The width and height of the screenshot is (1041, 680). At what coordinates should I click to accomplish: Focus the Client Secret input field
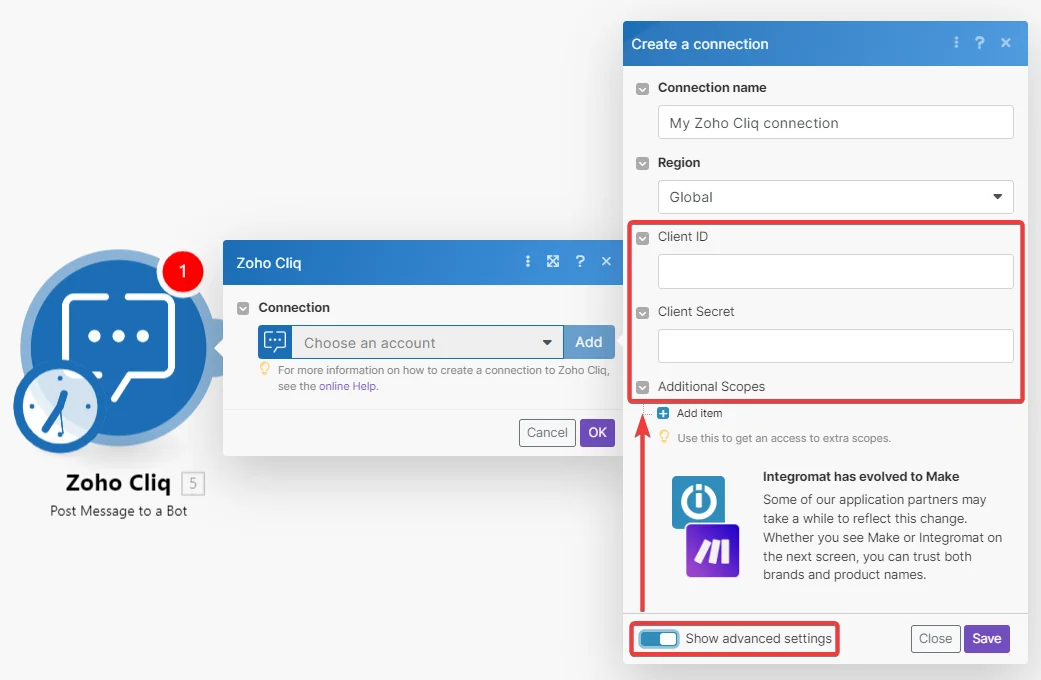835,346
